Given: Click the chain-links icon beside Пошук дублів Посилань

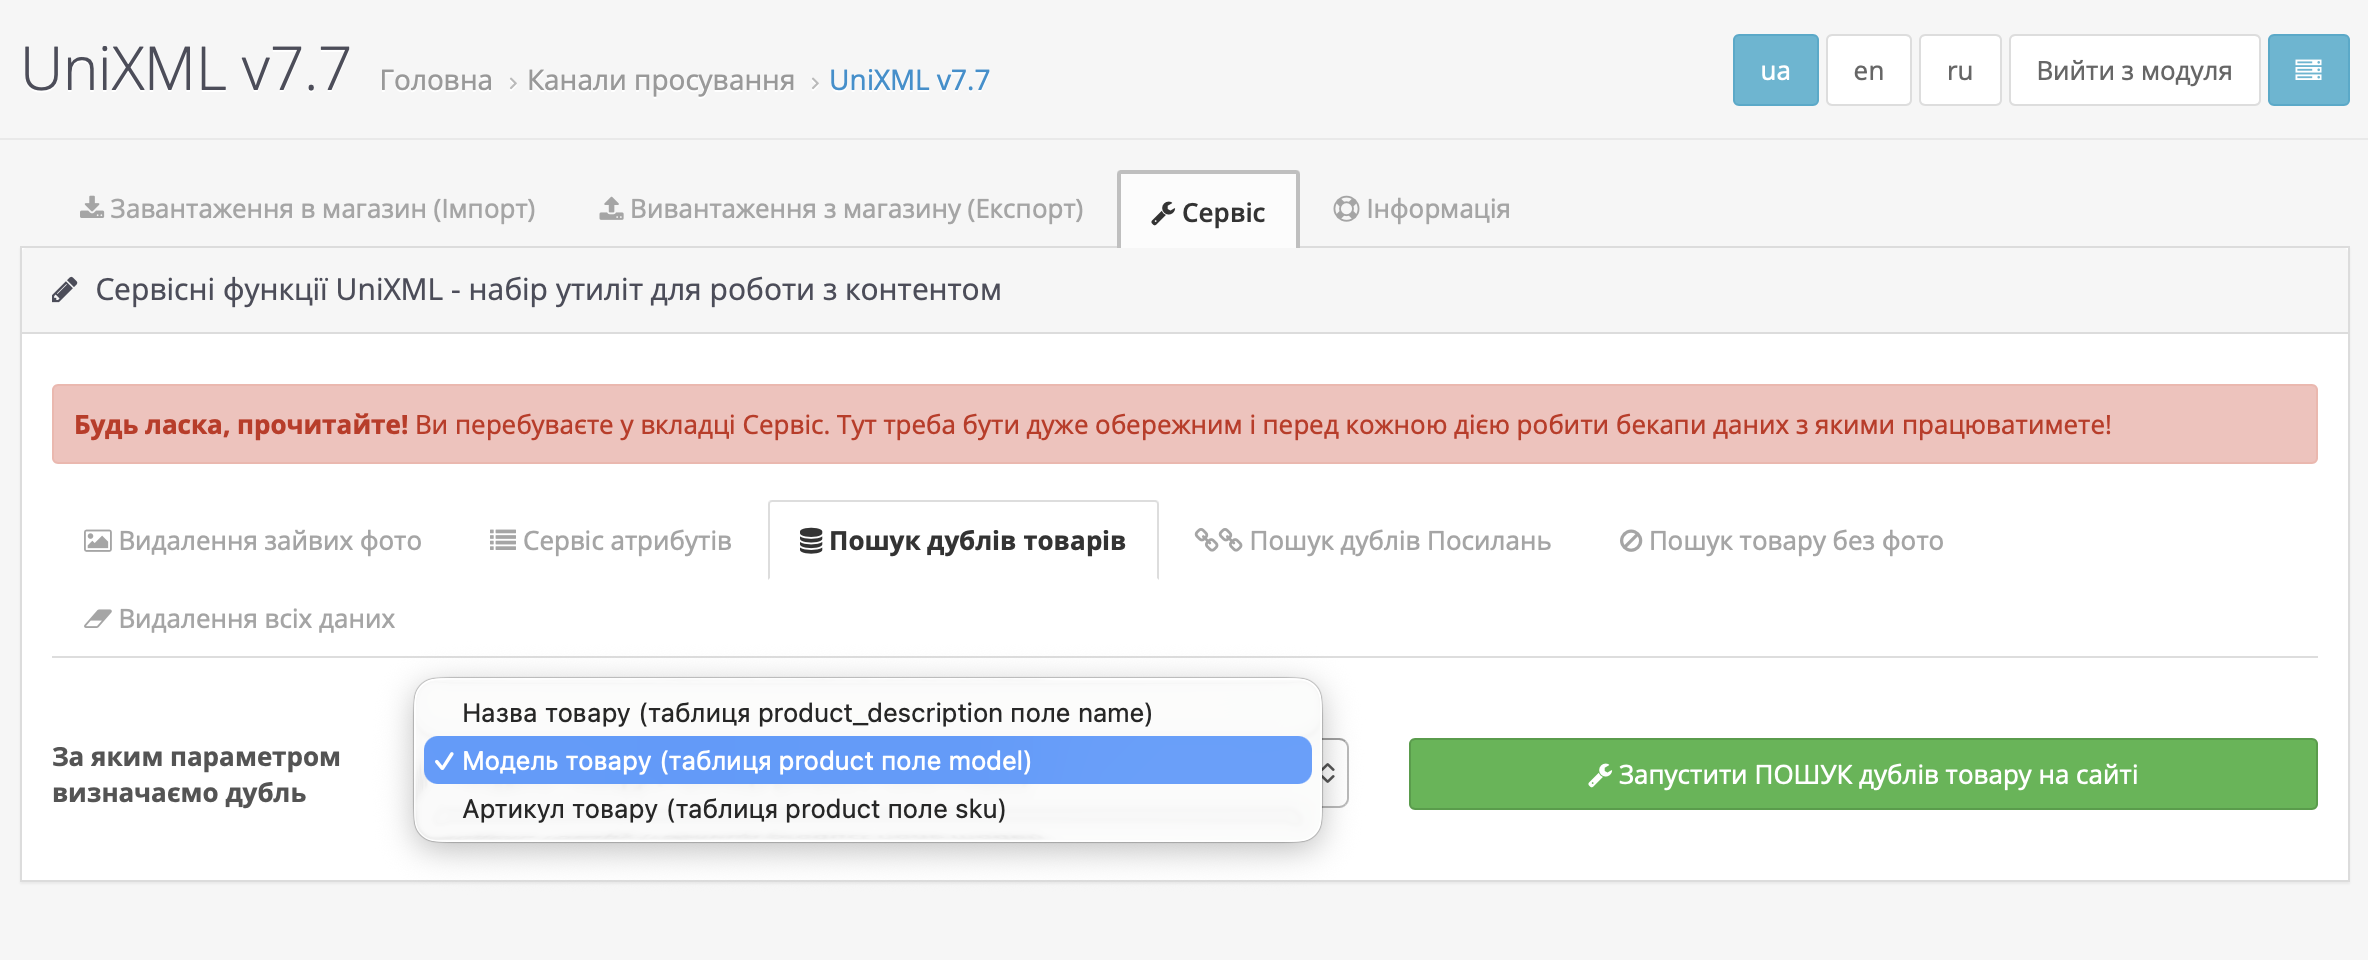Looking at the screenshot, I should pos(1218,540).
